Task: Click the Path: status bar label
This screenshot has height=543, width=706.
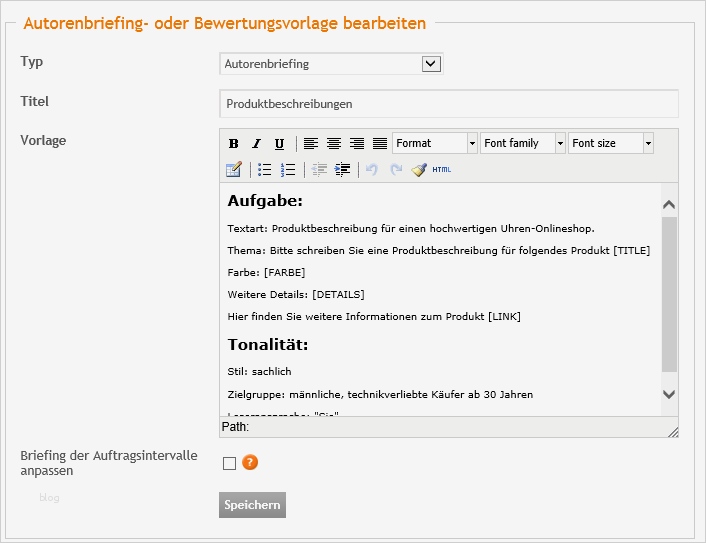Action: point(235,427)
